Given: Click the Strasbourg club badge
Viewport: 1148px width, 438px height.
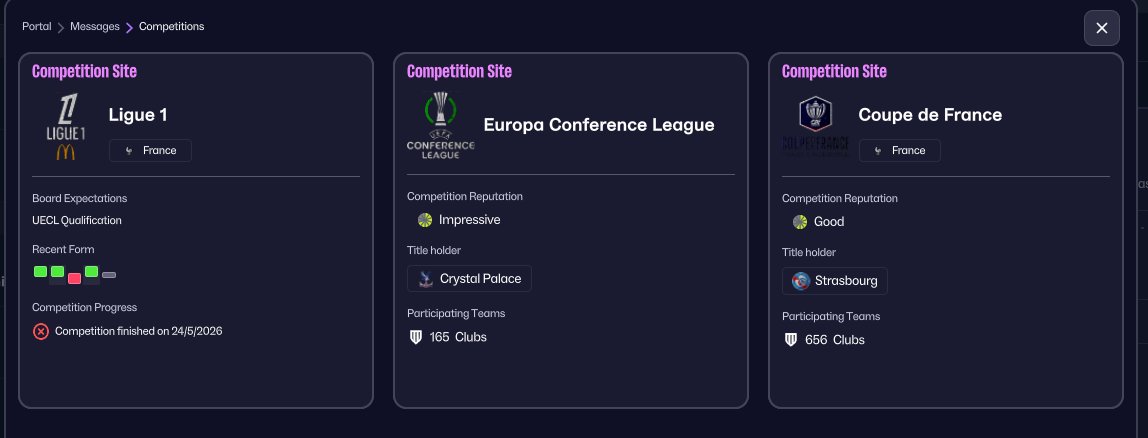Looking at the screenshot, I should (800, 281).
